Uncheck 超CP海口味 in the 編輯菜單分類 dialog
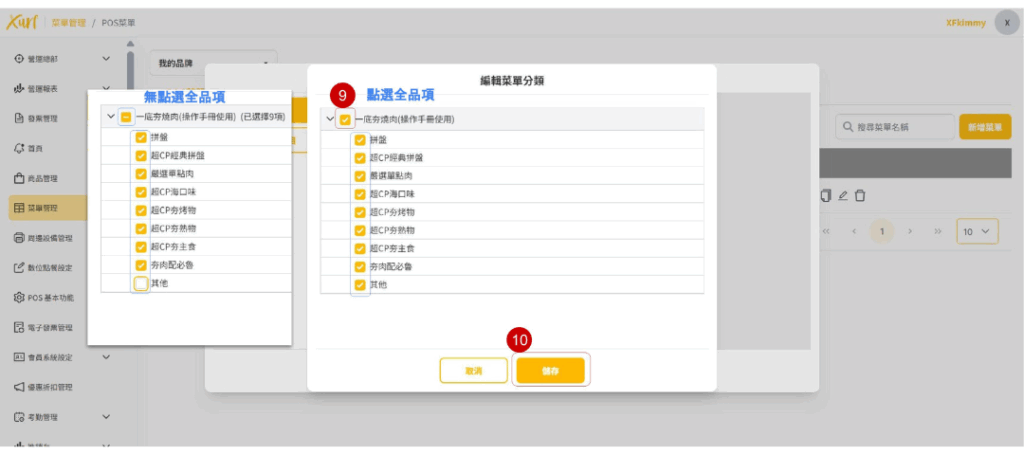1024x455 pixels. pyautogui.click(x=360, y=194)
